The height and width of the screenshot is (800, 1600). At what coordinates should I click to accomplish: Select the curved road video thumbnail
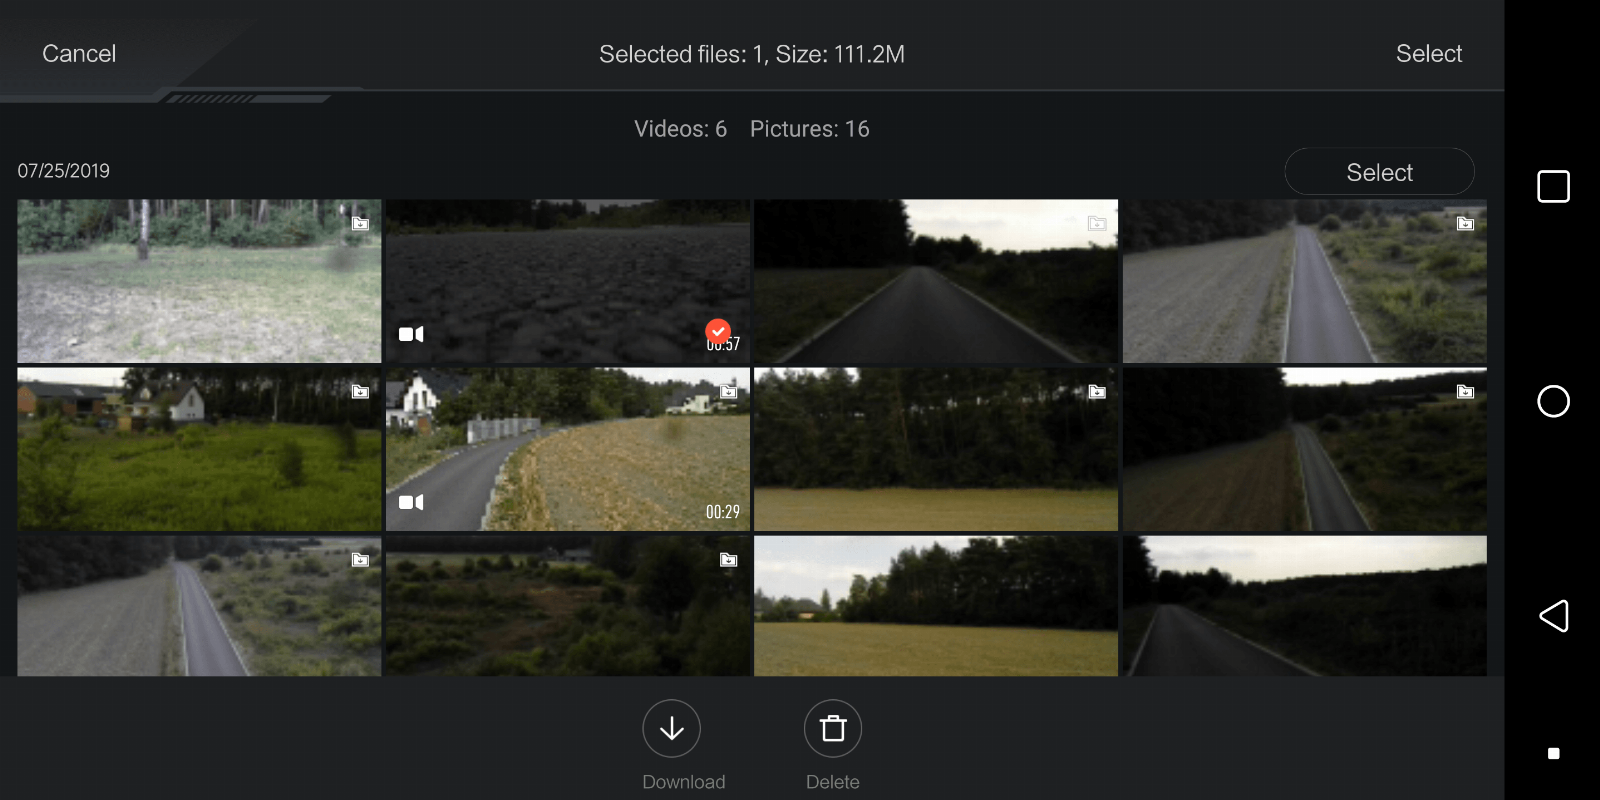[x=568, y=449]
